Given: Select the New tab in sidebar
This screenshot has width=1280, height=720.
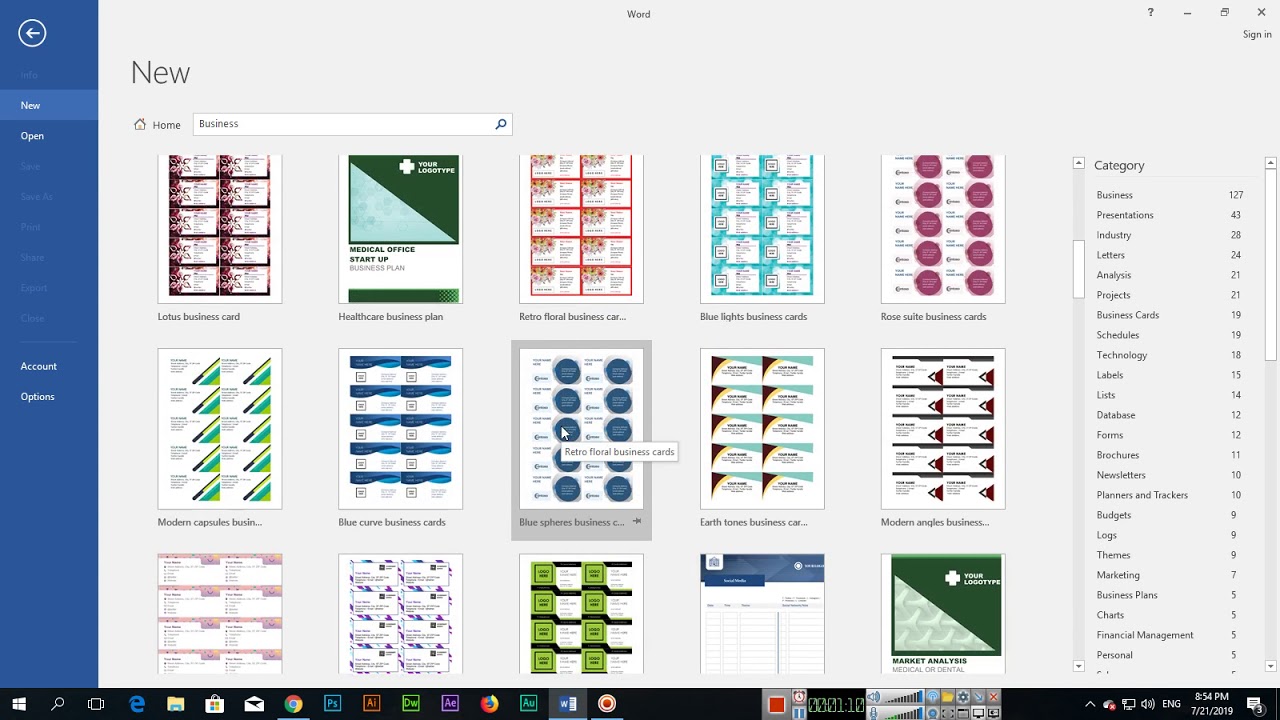Looking at the screenshot, I should click(49, 105).
